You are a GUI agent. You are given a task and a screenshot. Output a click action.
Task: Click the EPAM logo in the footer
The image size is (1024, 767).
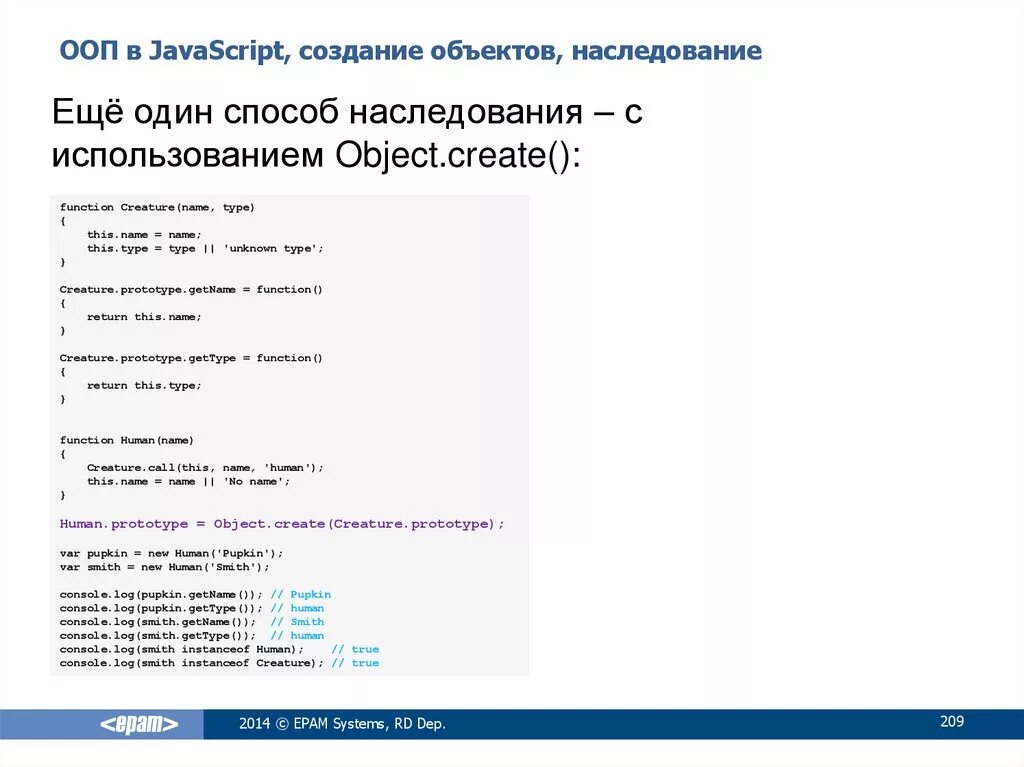(x=139, y=724)
